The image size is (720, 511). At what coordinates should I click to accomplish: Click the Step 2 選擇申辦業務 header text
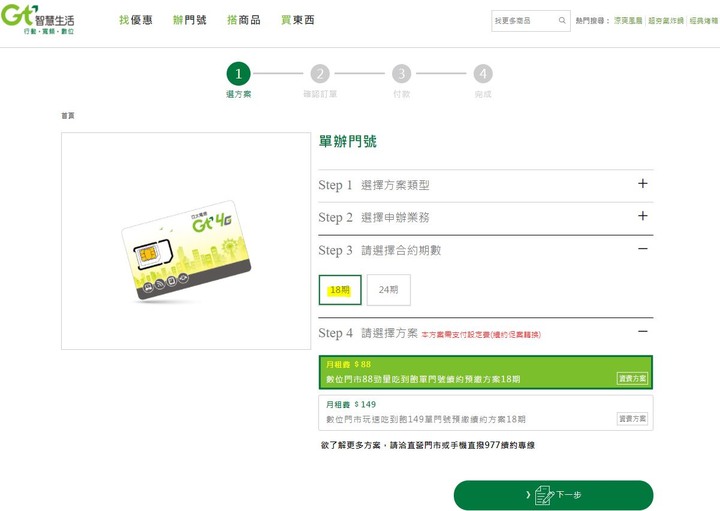374,217
